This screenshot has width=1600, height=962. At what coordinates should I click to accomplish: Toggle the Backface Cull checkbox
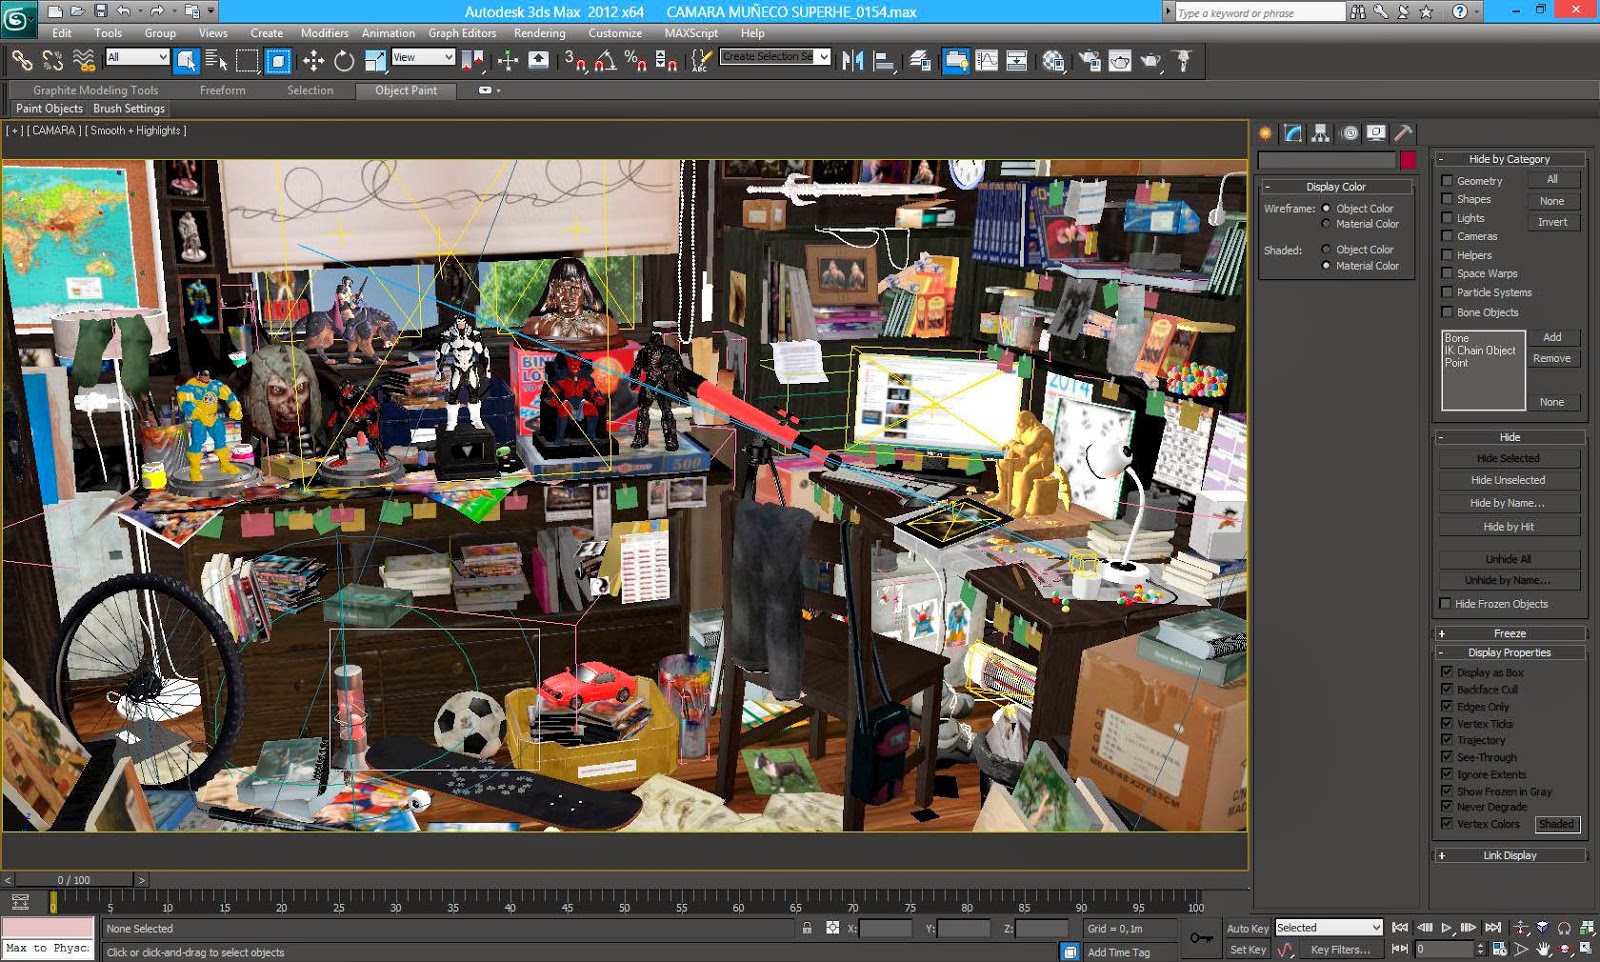(x=1446, y=690)
